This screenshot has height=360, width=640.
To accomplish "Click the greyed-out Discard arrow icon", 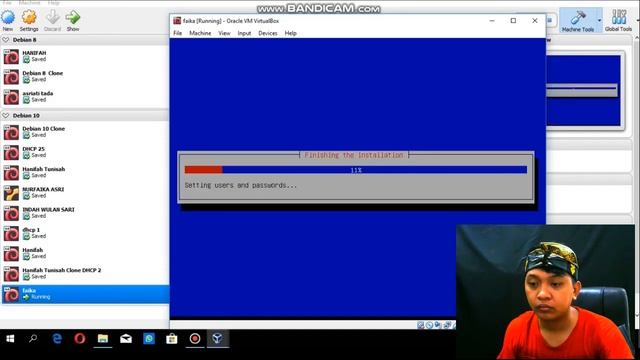I will 52,18.
